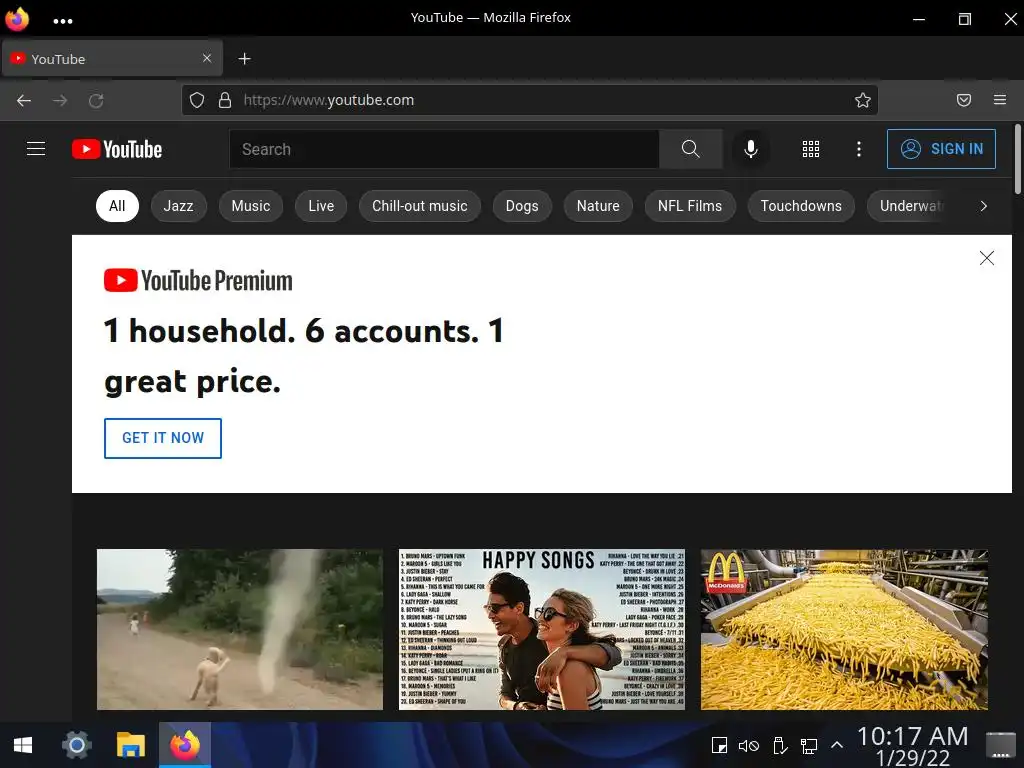1024x768 pixels.
Task: Select the Dogs filter chip
Action: (x=522, y=206)
